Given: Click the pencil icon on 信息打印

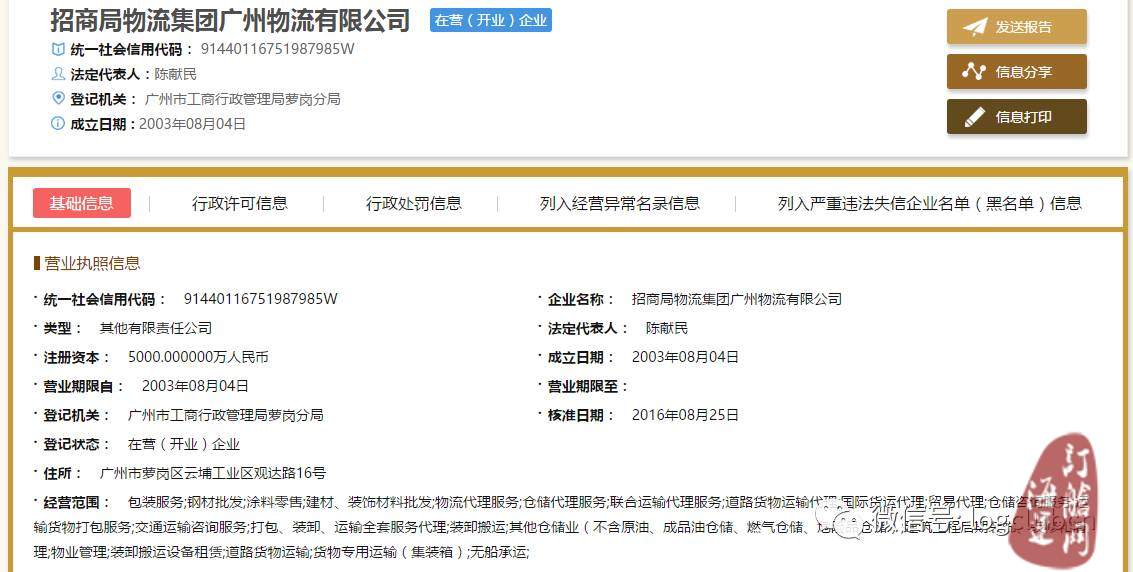Looking at the screenshot, I should 975,116.
